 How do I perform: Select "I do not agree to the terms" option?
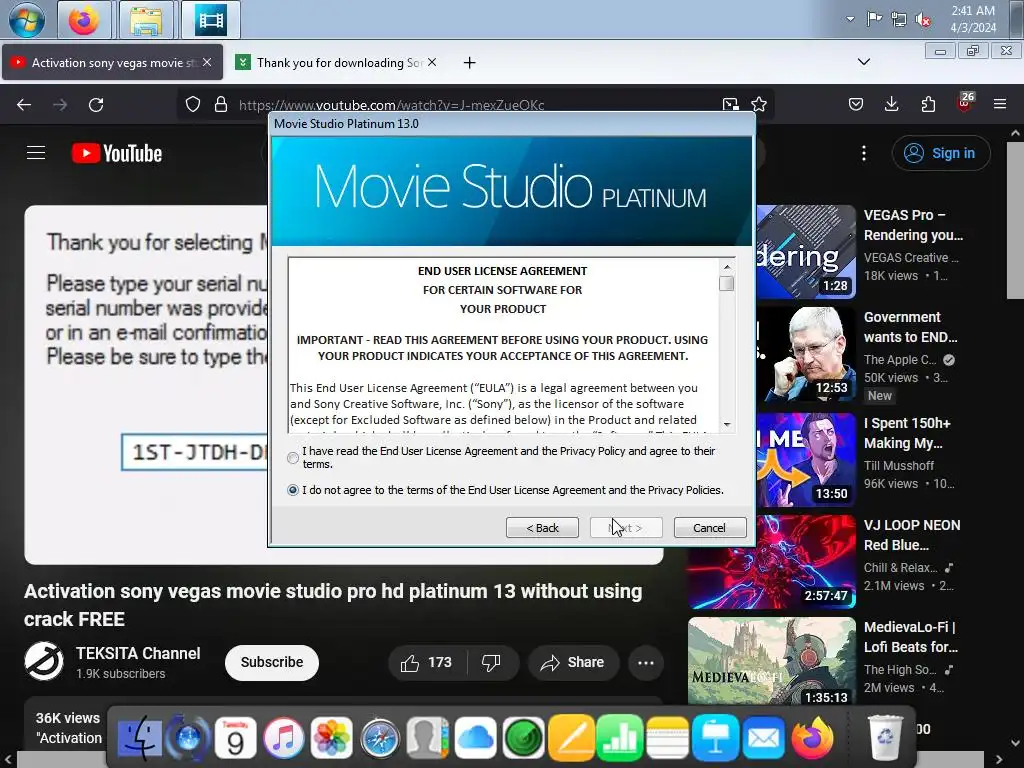(293, 490)
